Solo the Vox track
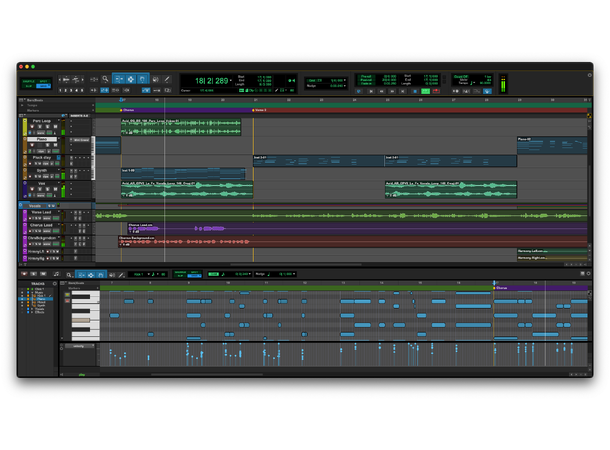This screenshot has height=450, width=610. [x=47, y=189]
